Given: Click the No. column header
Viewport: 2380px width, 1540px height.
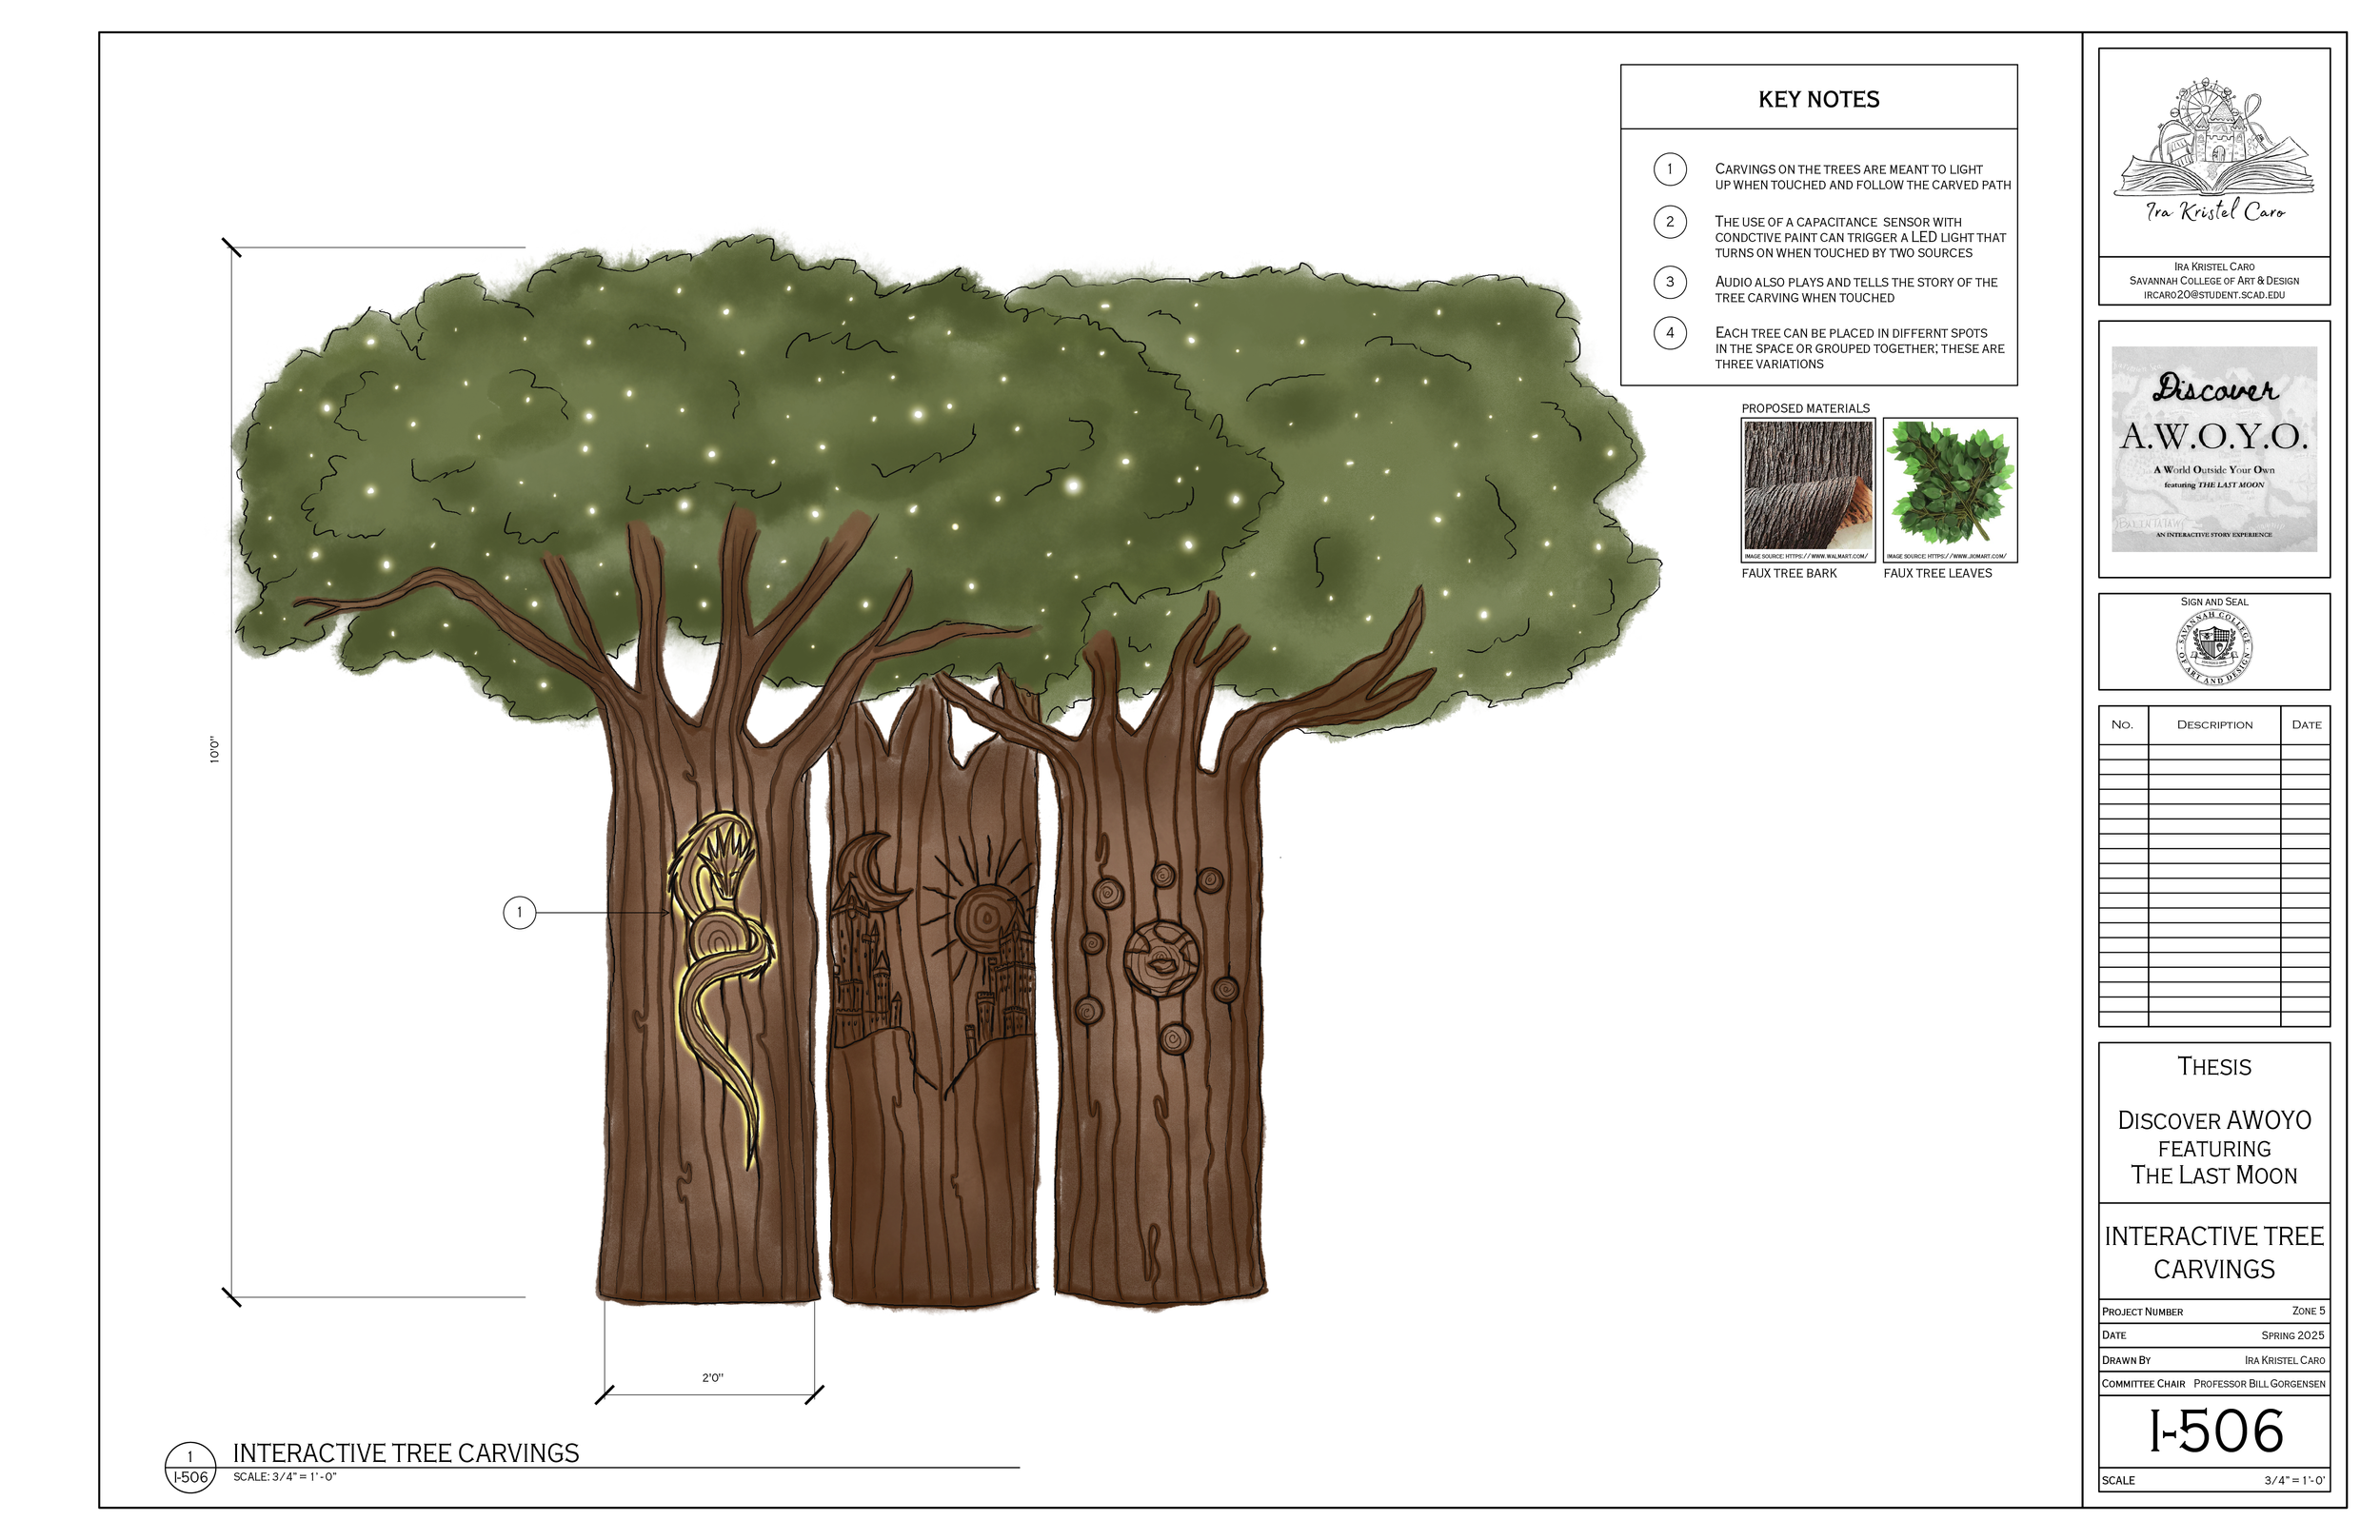Looking at the screenshot, I should (2122, 725).
